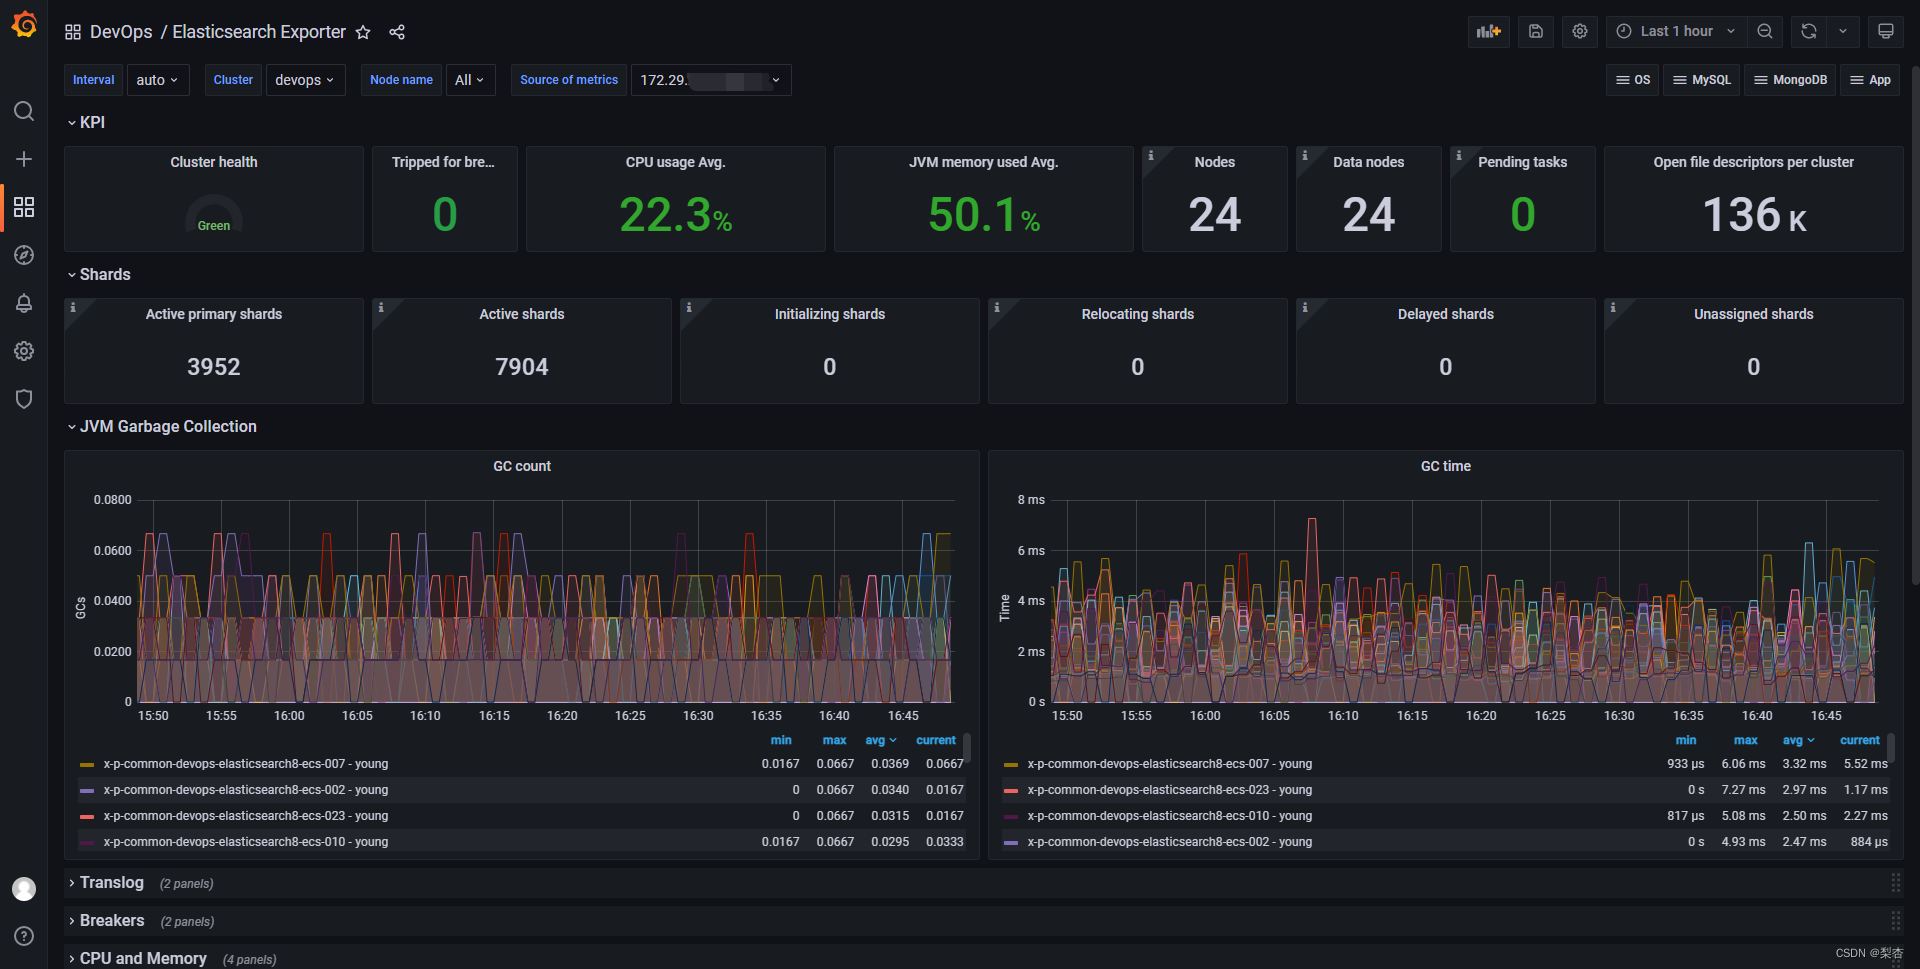Click the Create plus icon in sidebar
Screen dimensions: 1920x969
pos(24,159)
